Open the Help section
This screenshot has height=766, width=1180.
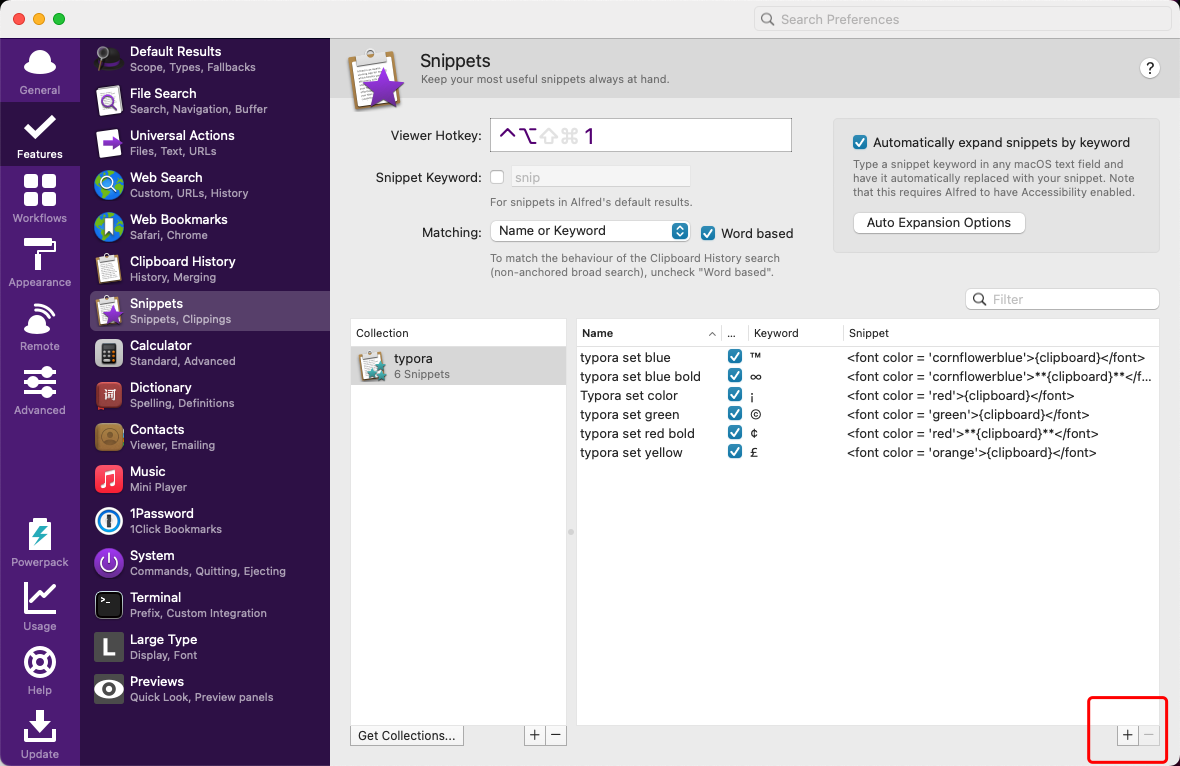click(x=39, y=670)
